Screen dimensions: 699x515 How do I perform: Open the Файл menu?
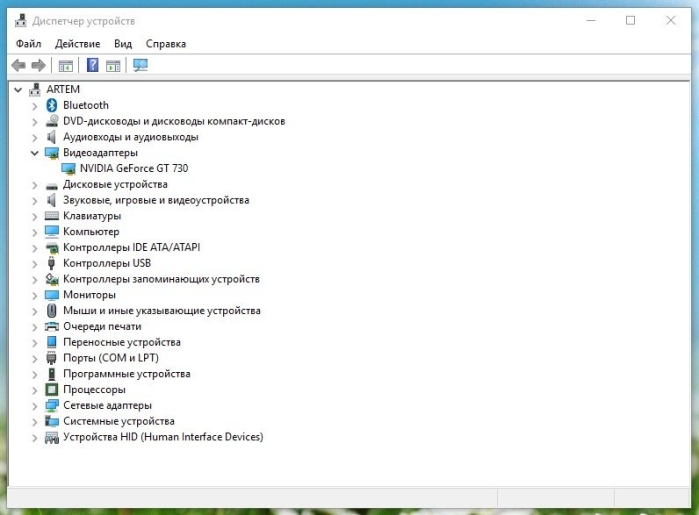click(29, 44)
